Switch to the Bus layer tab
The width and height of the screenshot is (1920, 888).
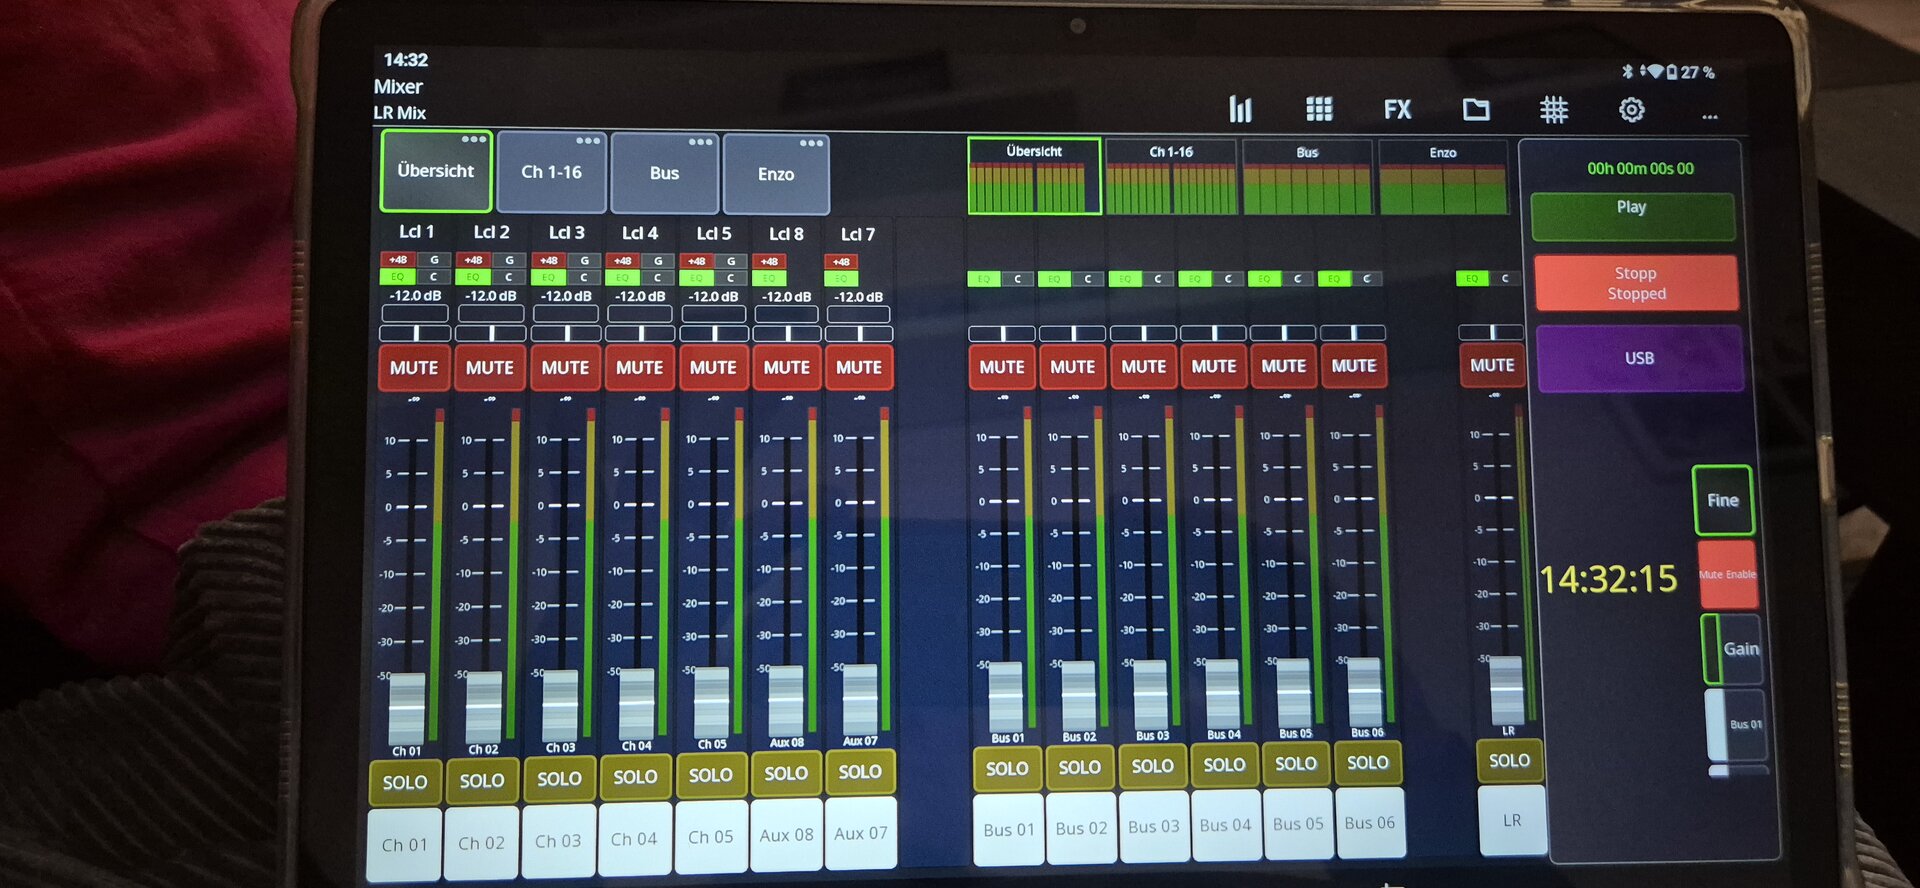pos(664,174)
